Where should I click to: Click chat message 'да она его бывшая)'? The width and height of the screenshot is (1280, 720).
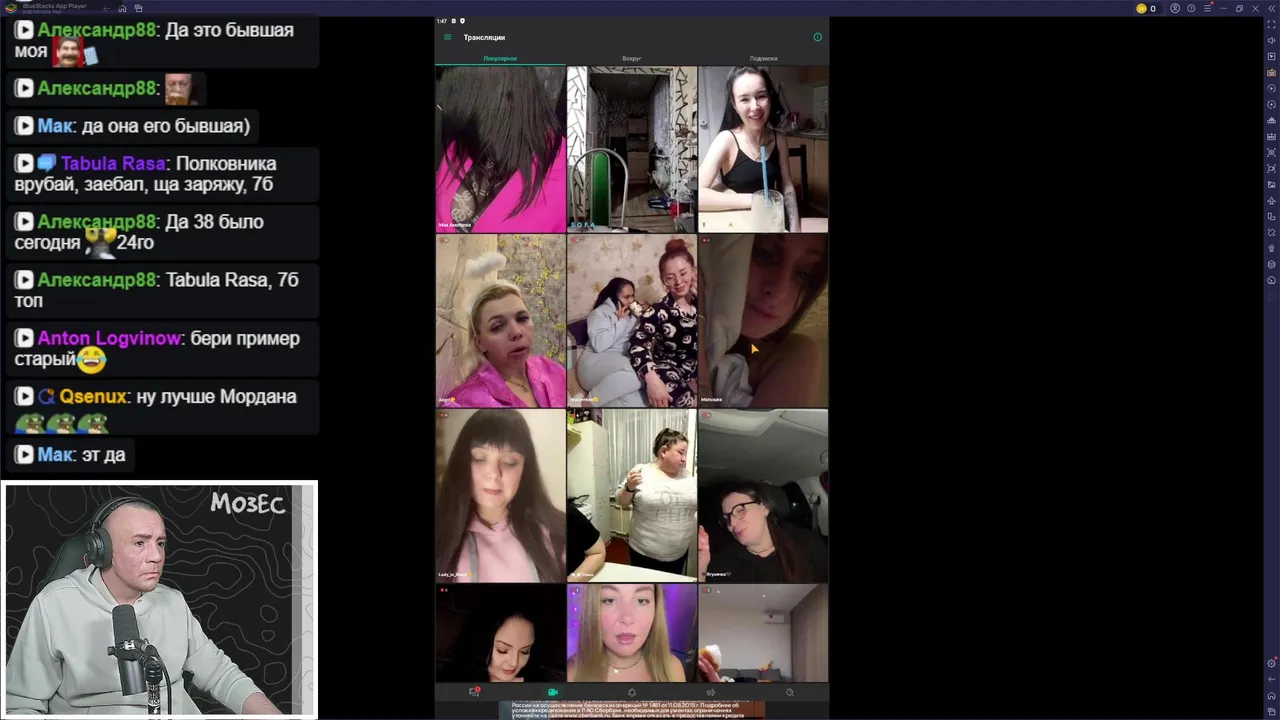click(165, 126)
